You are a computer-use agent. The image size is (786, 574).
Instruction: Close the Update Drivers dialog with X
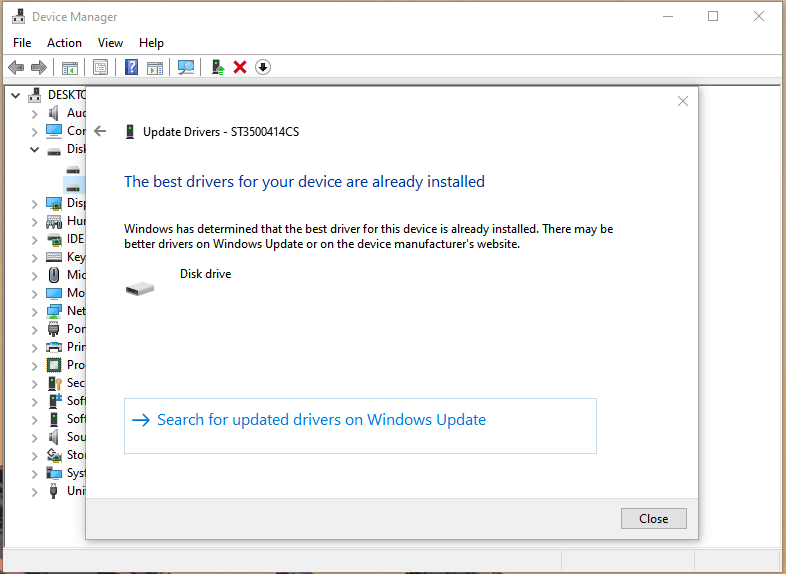point(683,101)
